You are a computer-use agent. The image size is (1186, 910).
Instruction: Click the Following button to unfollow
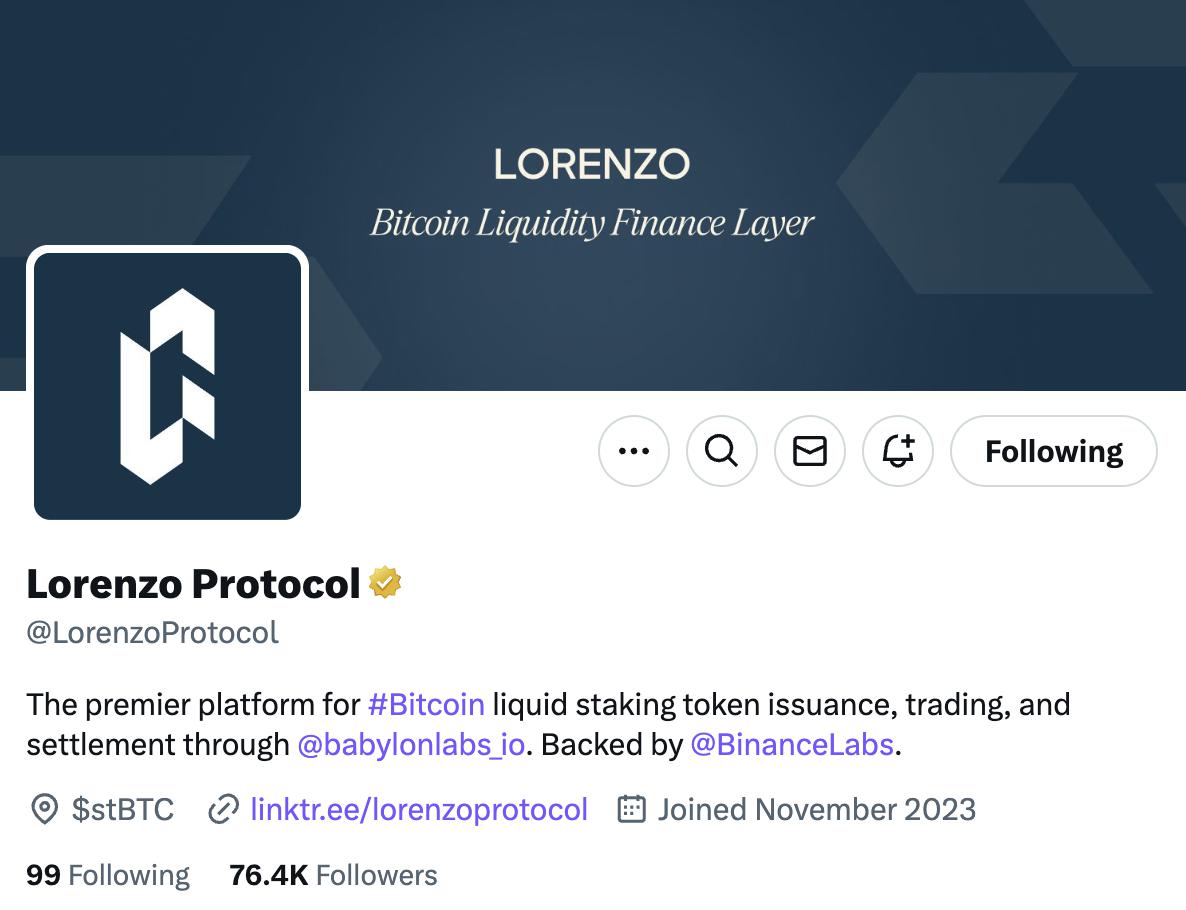point(1054,451)
